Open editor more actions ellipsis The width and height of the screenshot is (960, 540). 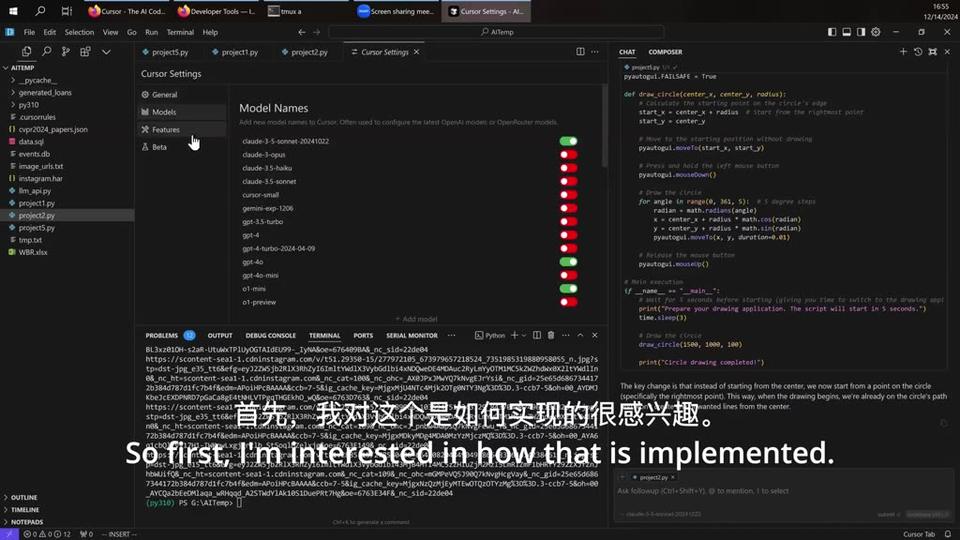(595, 51)
